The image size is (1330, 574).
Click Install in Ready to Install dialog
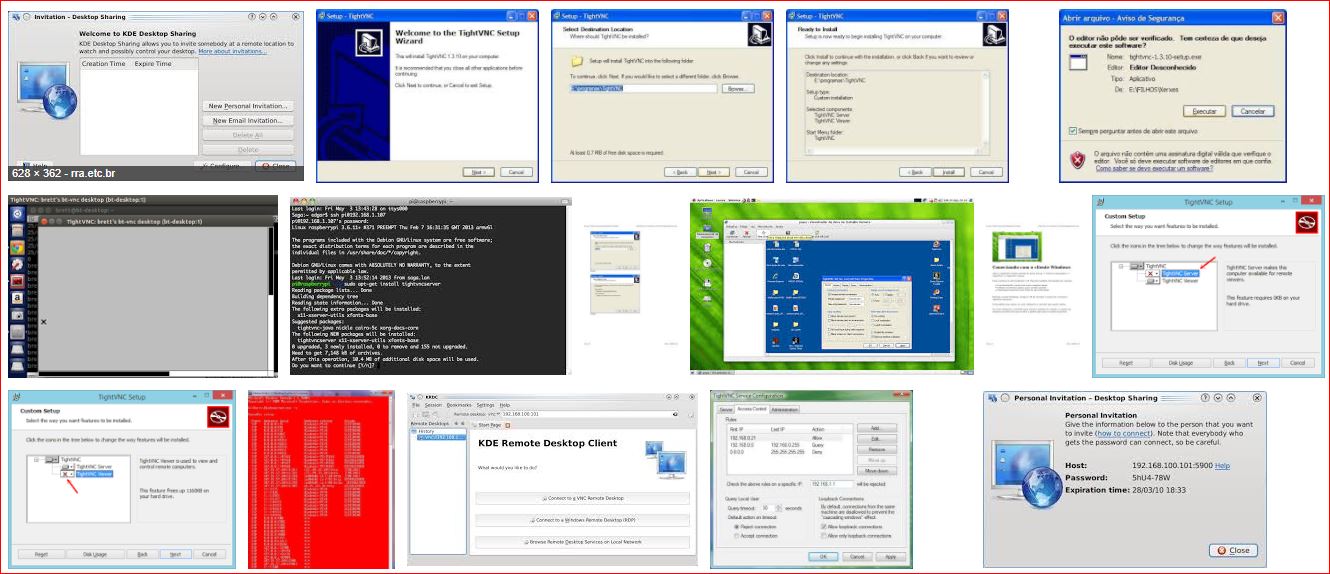[x=948, y=172]
